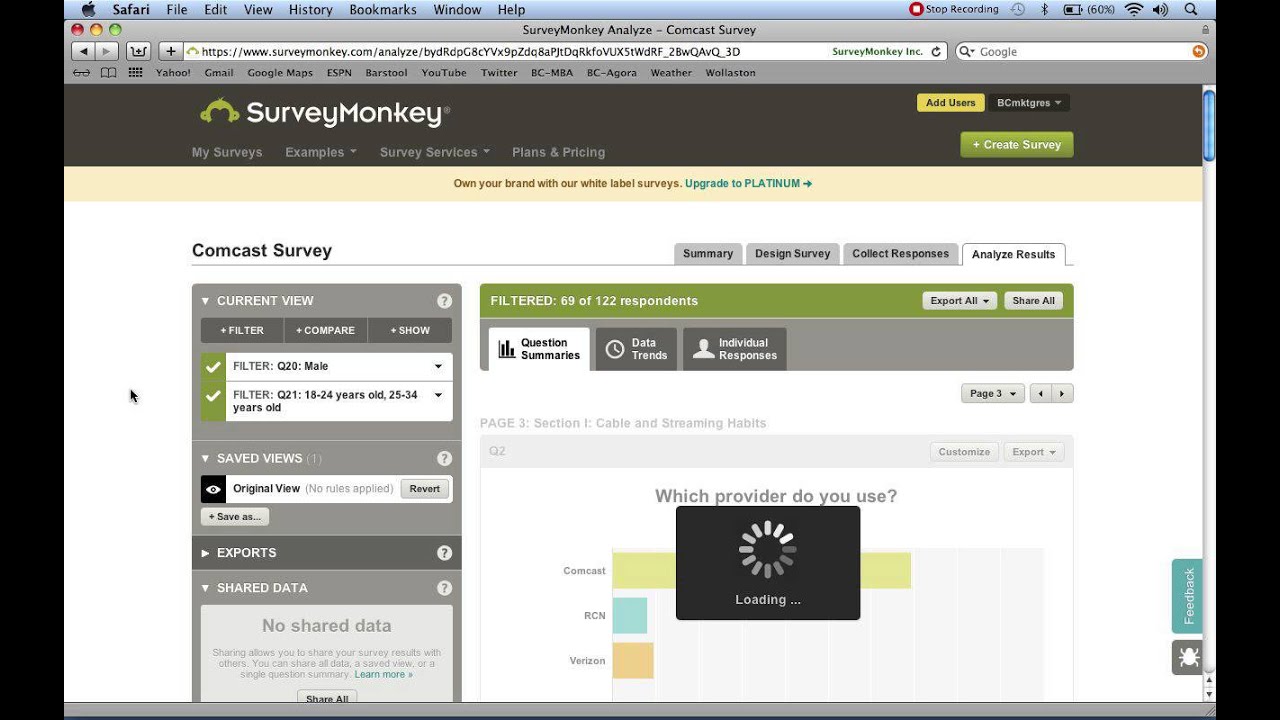The image size is (1280, 720).
Task: Open help for Shared Data panel
Action: (444, 588)
